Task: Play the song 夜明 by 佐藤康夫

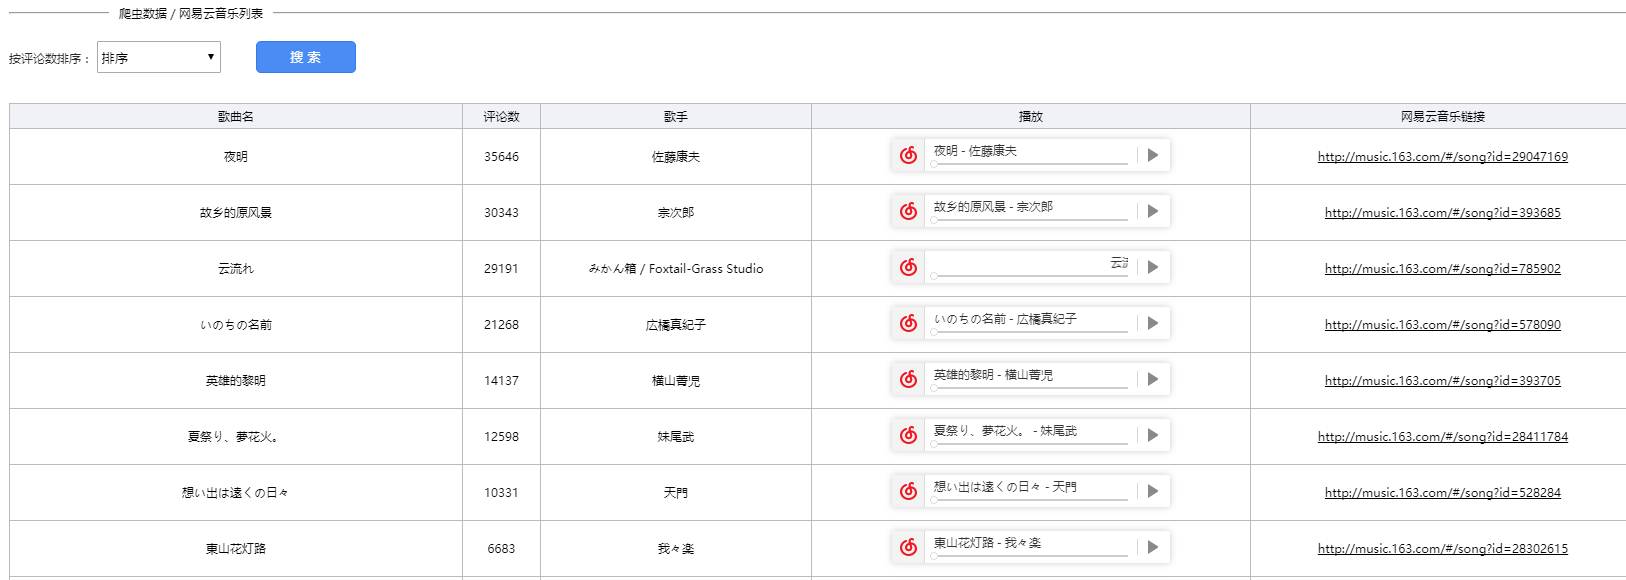Action: pos(1153,155)
